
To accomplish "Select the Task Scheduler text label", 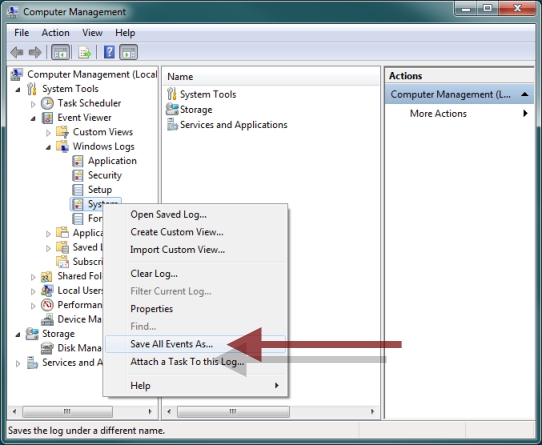I will coord(89,103).
